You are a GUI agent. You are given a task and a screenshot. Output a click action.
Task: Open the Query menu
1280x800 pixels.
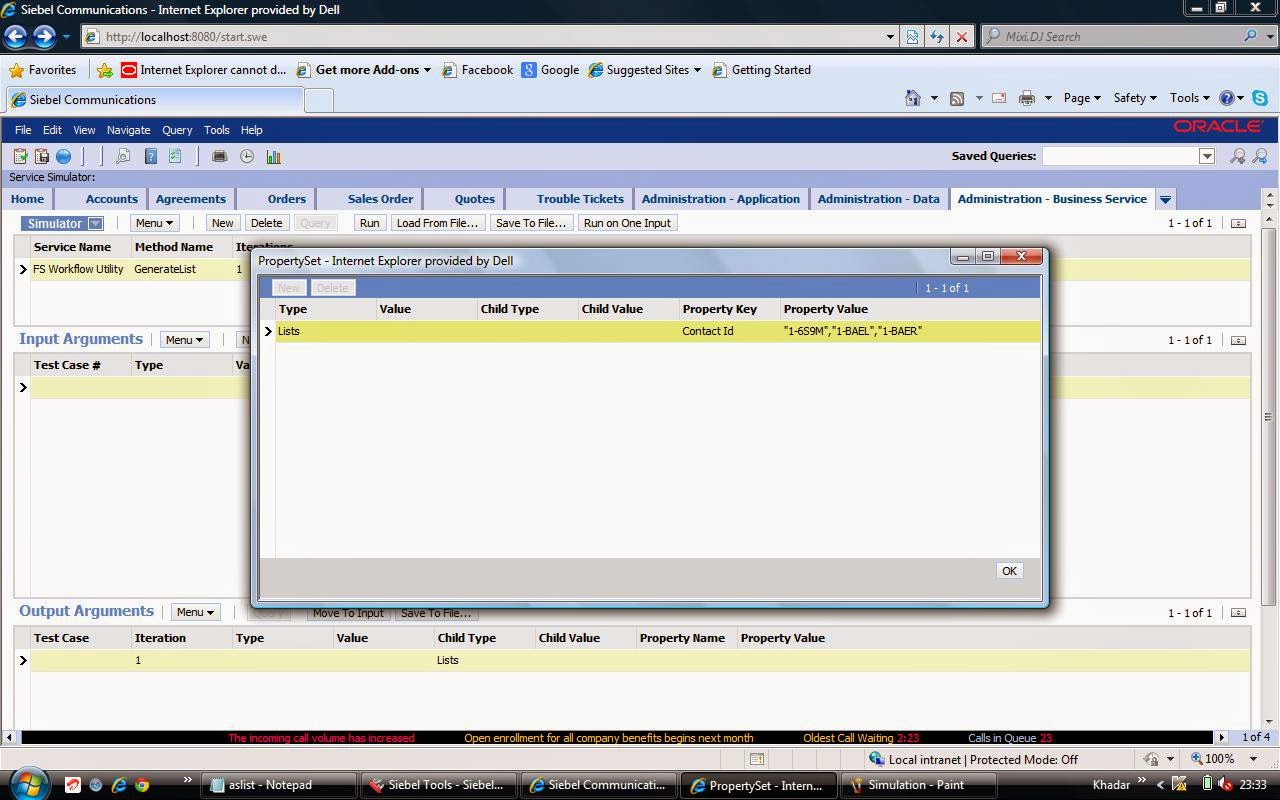[177, 130]
